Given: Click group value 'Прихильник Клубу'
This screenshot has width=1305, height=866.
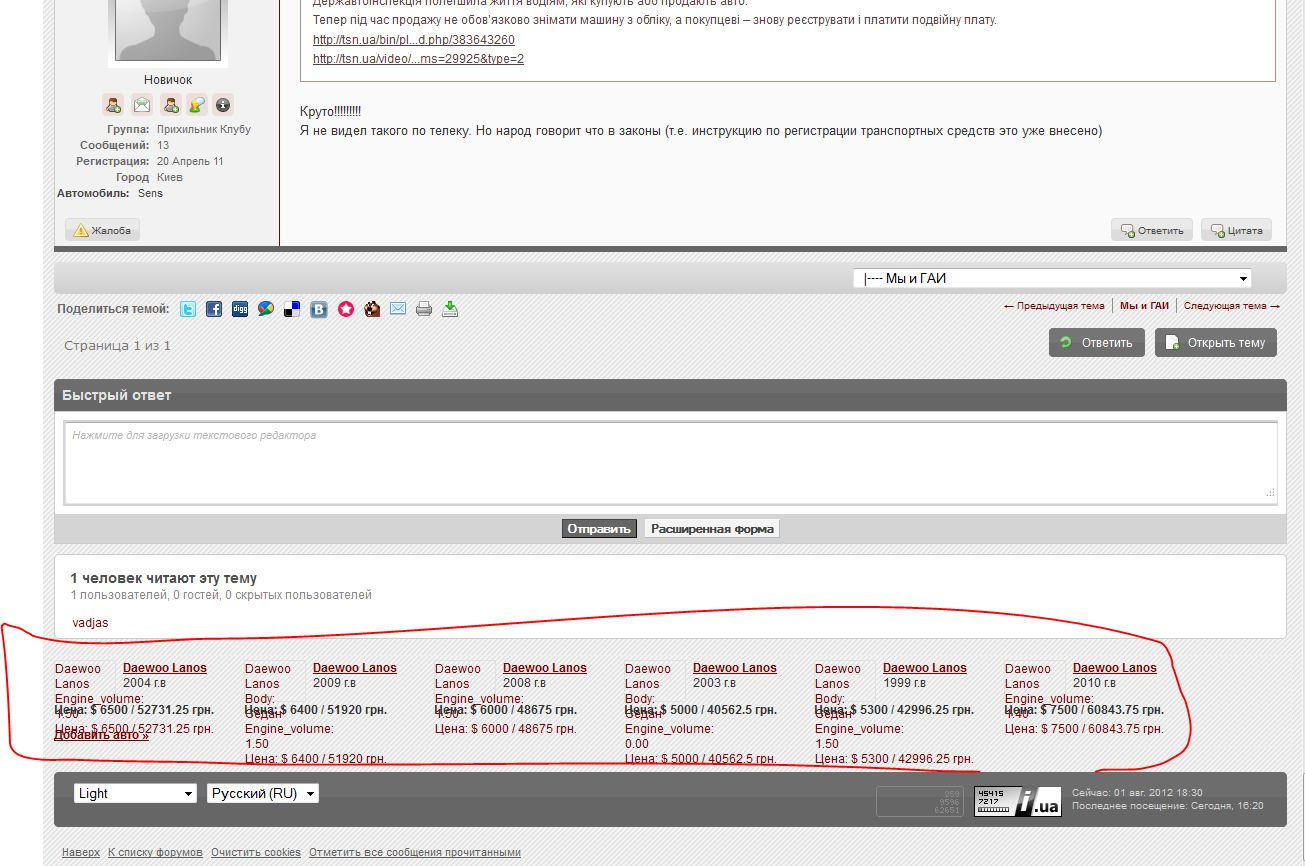Looking at the screenshot, I should [204, 129].
